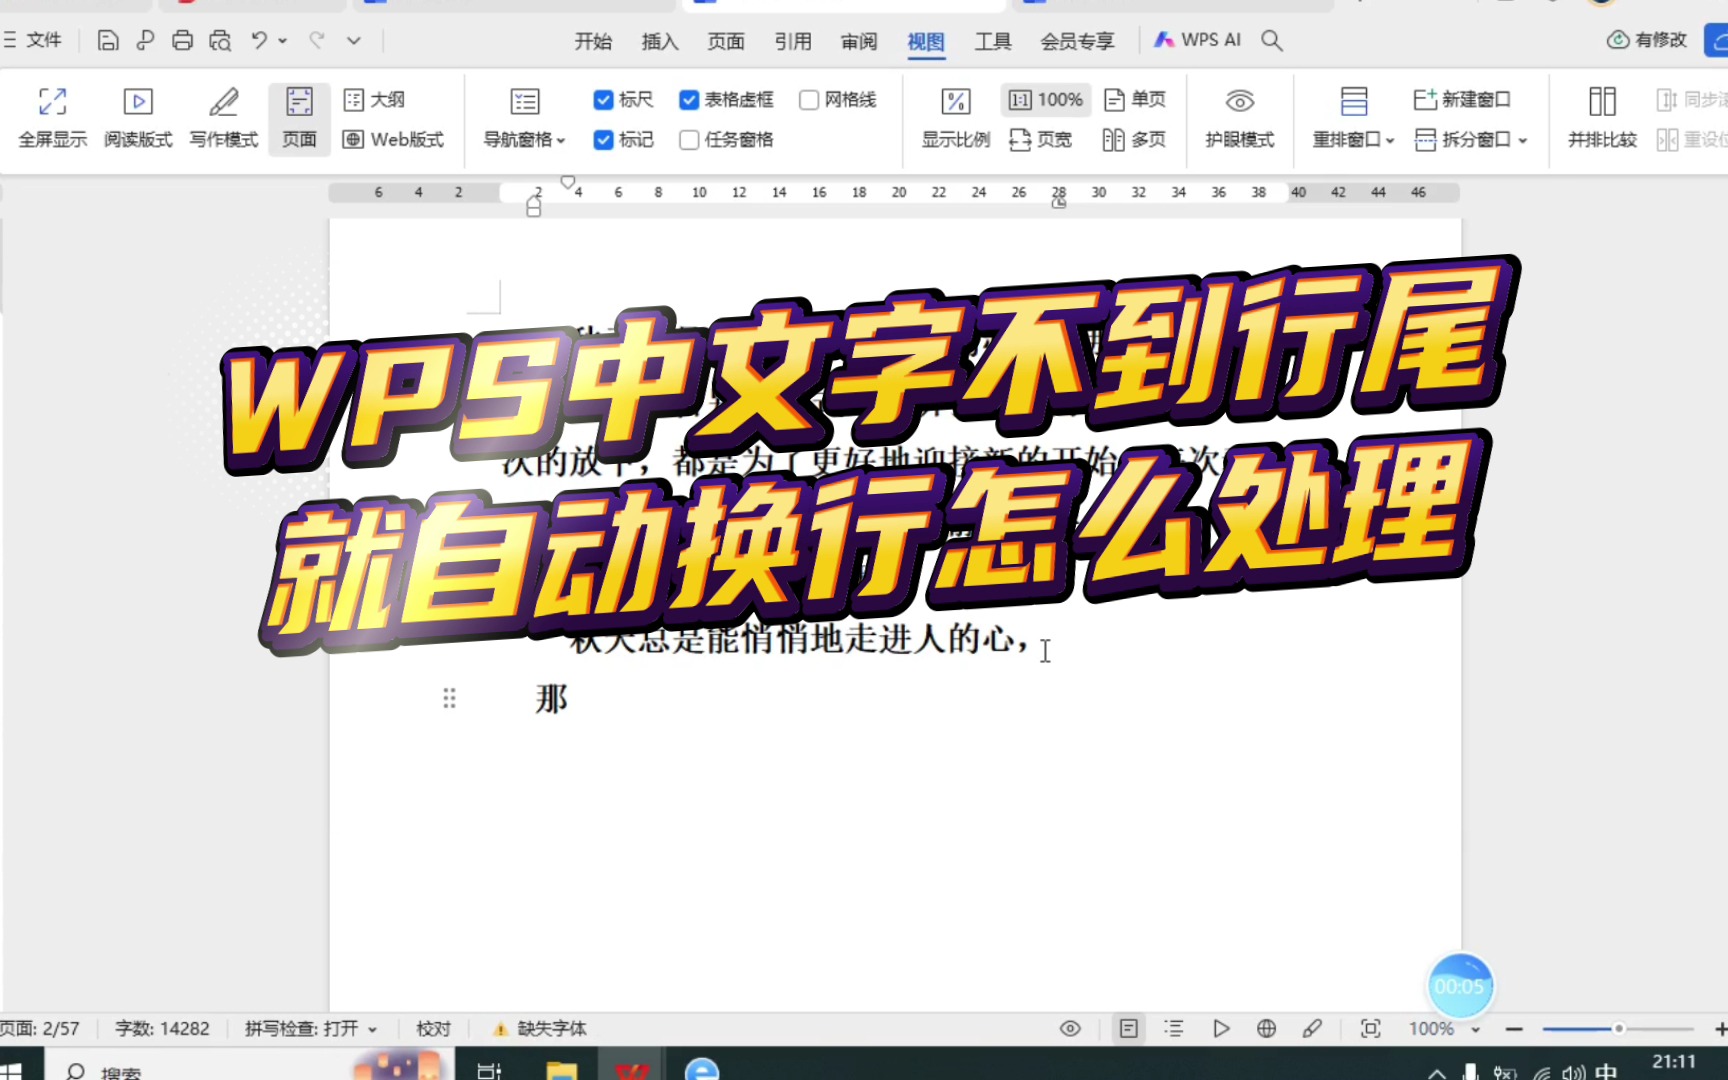This screenshot has width=1728, height=1080.
Task: Click the Save icon in quick toolbar
Action: 108,40
